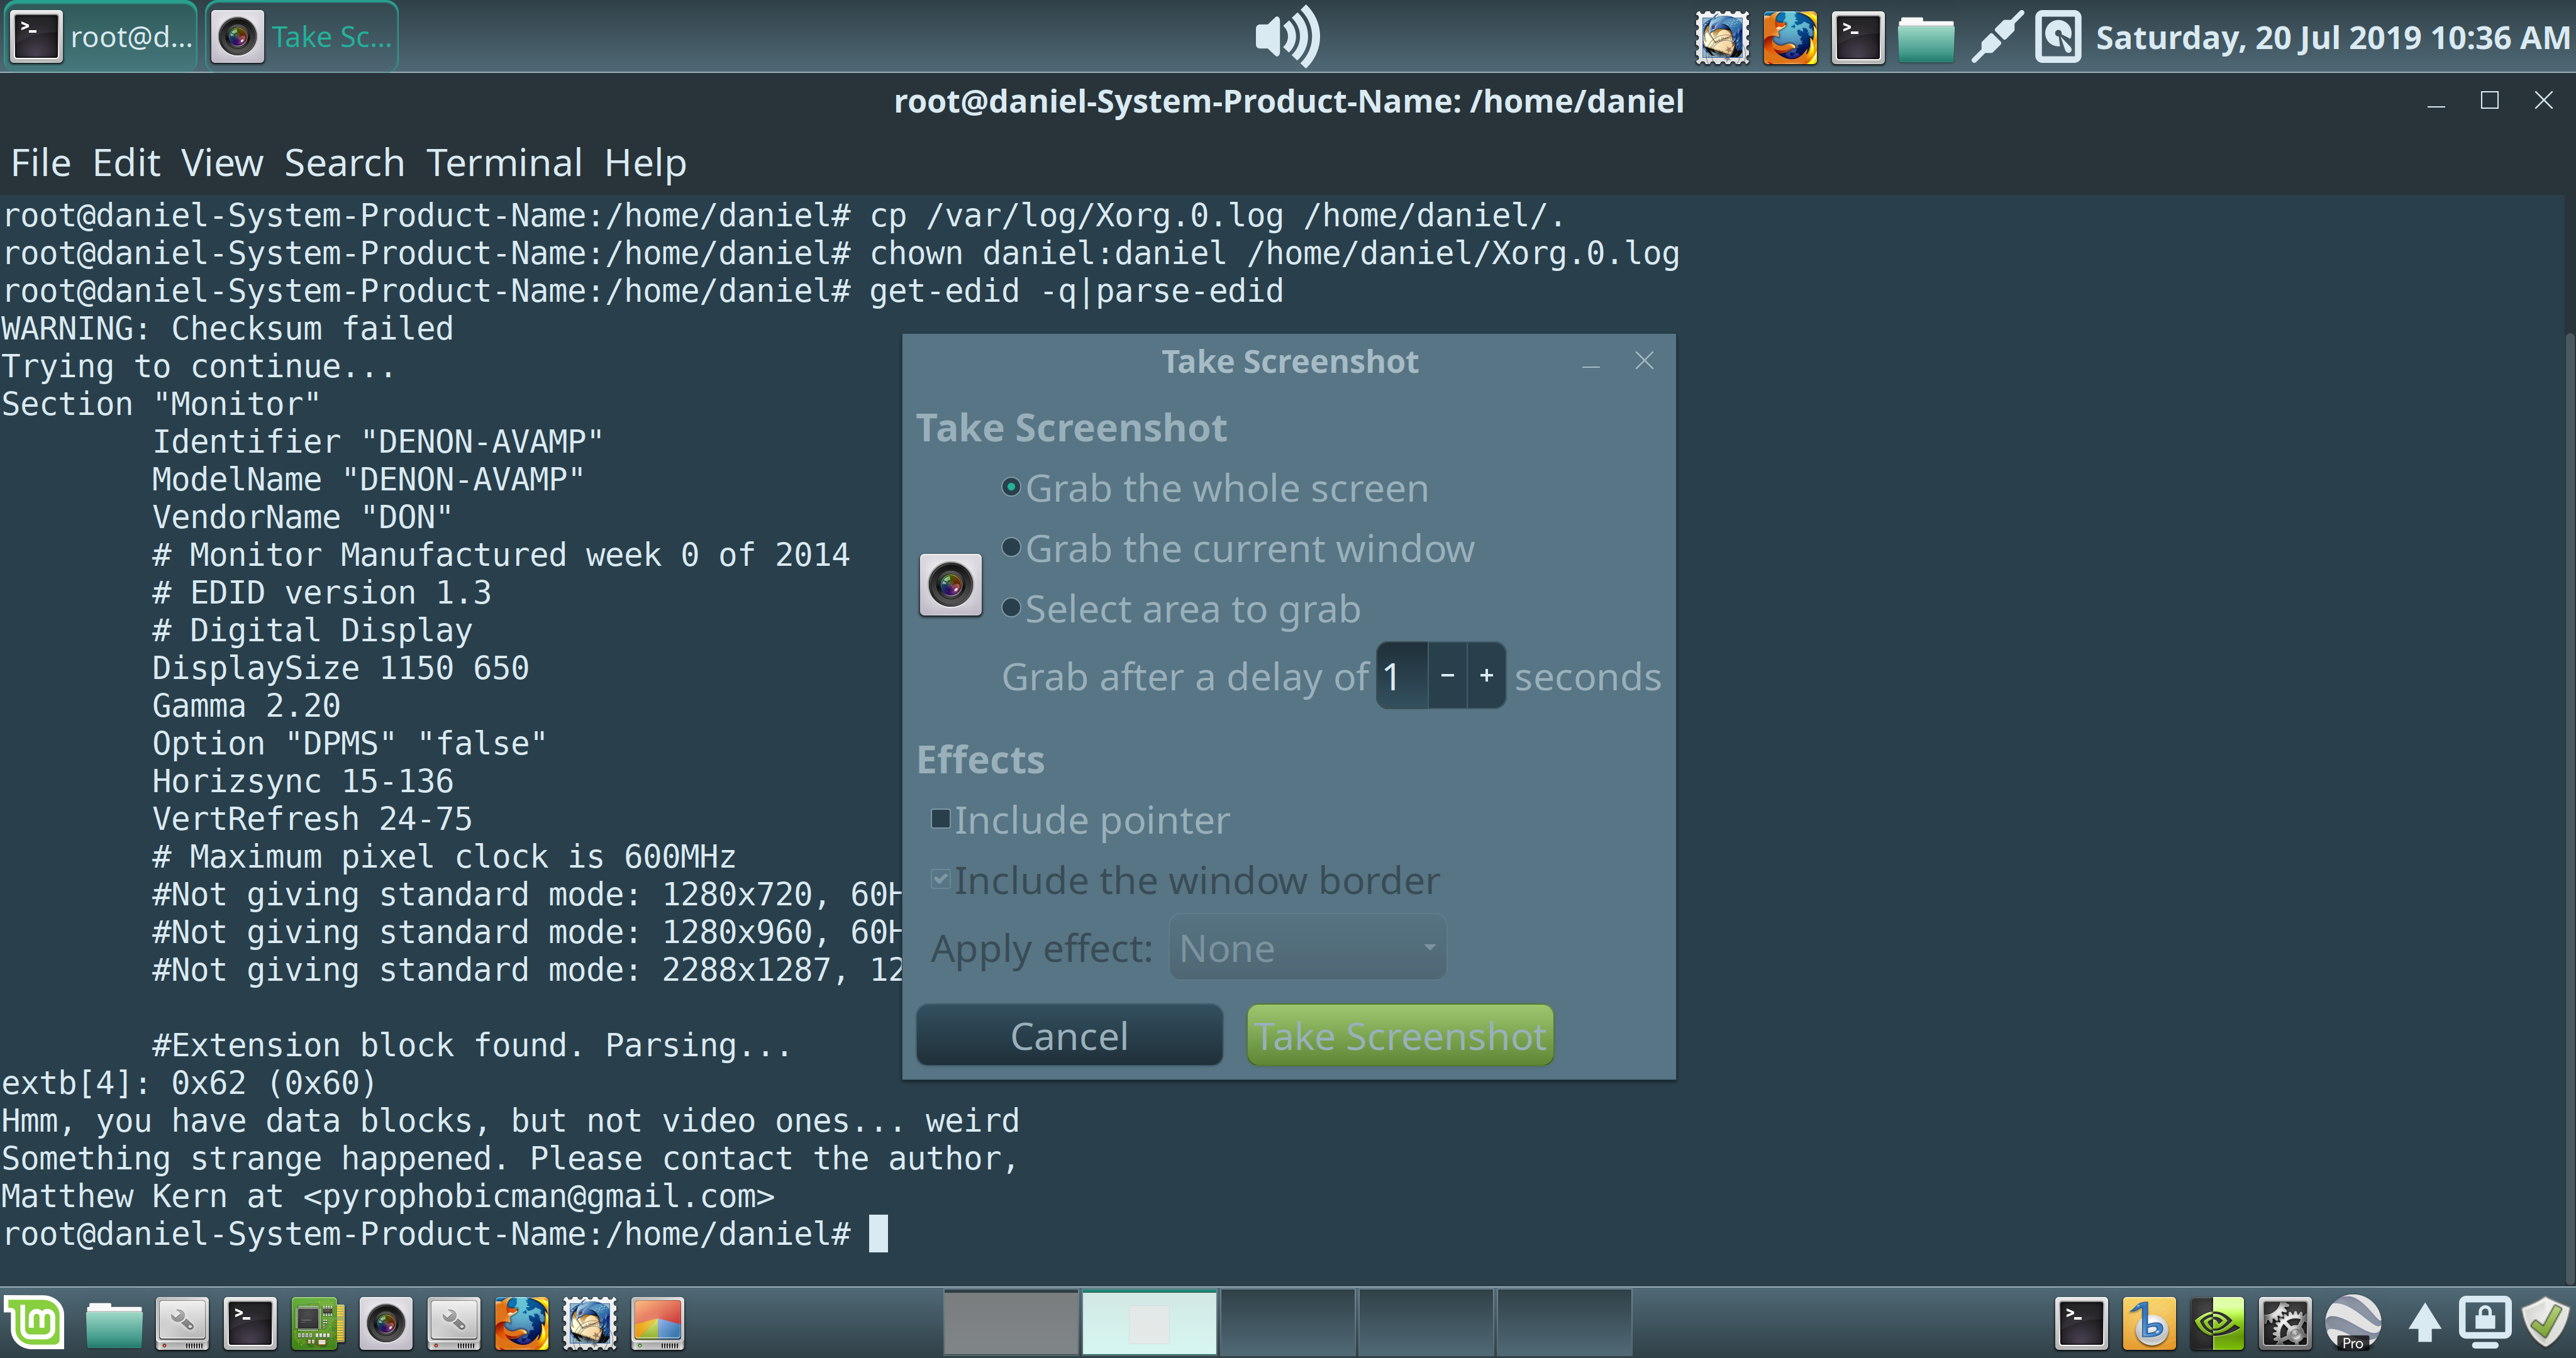The width and height of the screenshot is (2576, 1358).
Task: Click the delay seconds input field
Action: coord(1402,676)
